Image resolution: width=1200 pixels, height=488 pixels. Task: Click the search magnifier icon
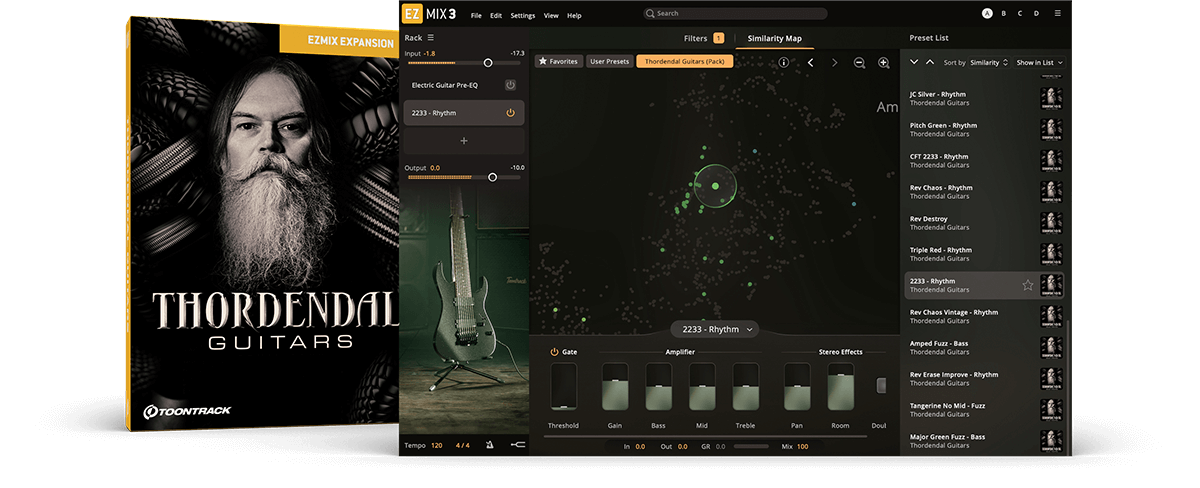[650, 14]
